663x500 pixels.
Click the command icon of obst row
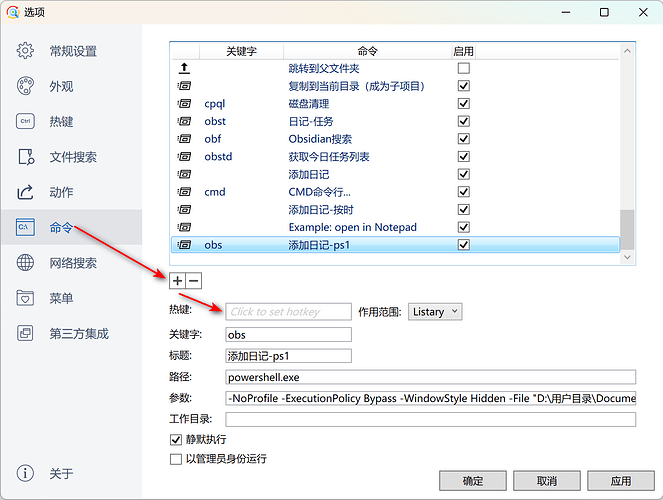184,121
